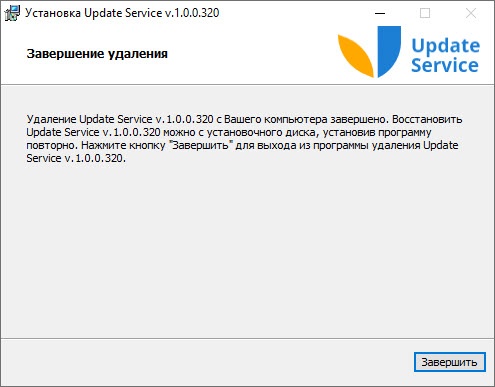Click the Завершить button
This screenshot has width=495, height=387.
pyautogui.click(x=450, y=362)
